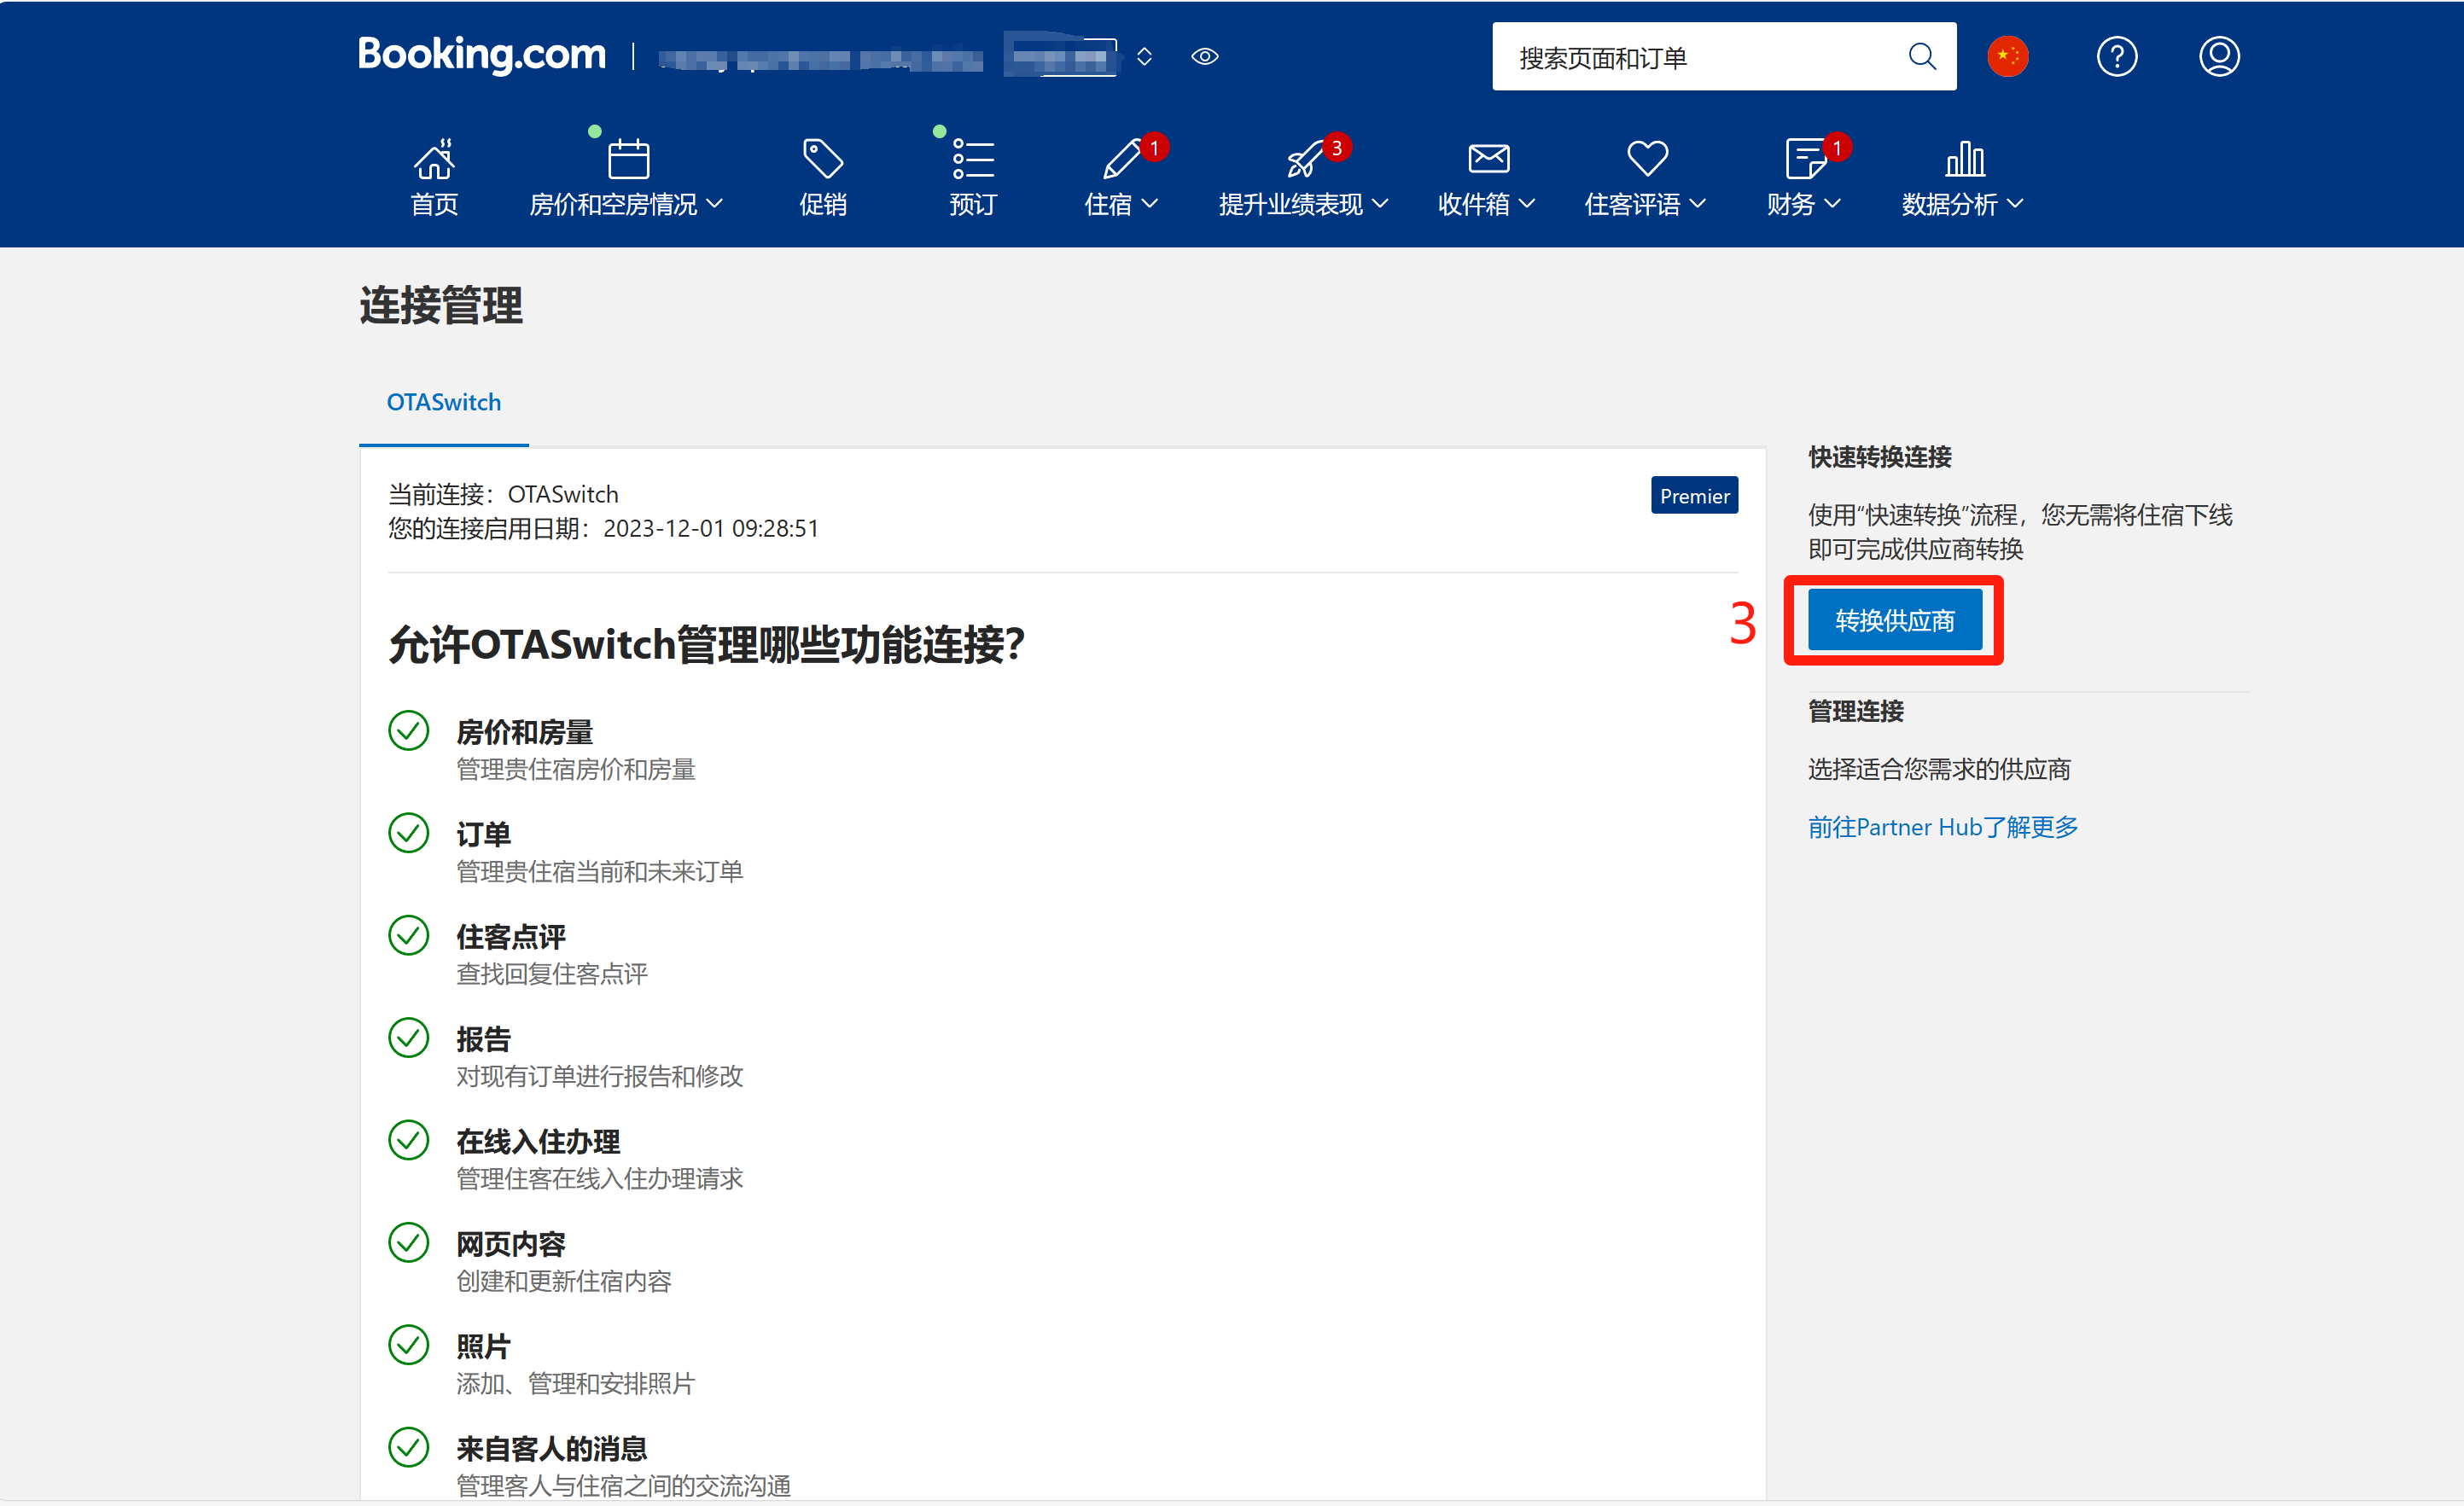
Task: Open the help question mark icon
Action: click(x=2116, y=56)
